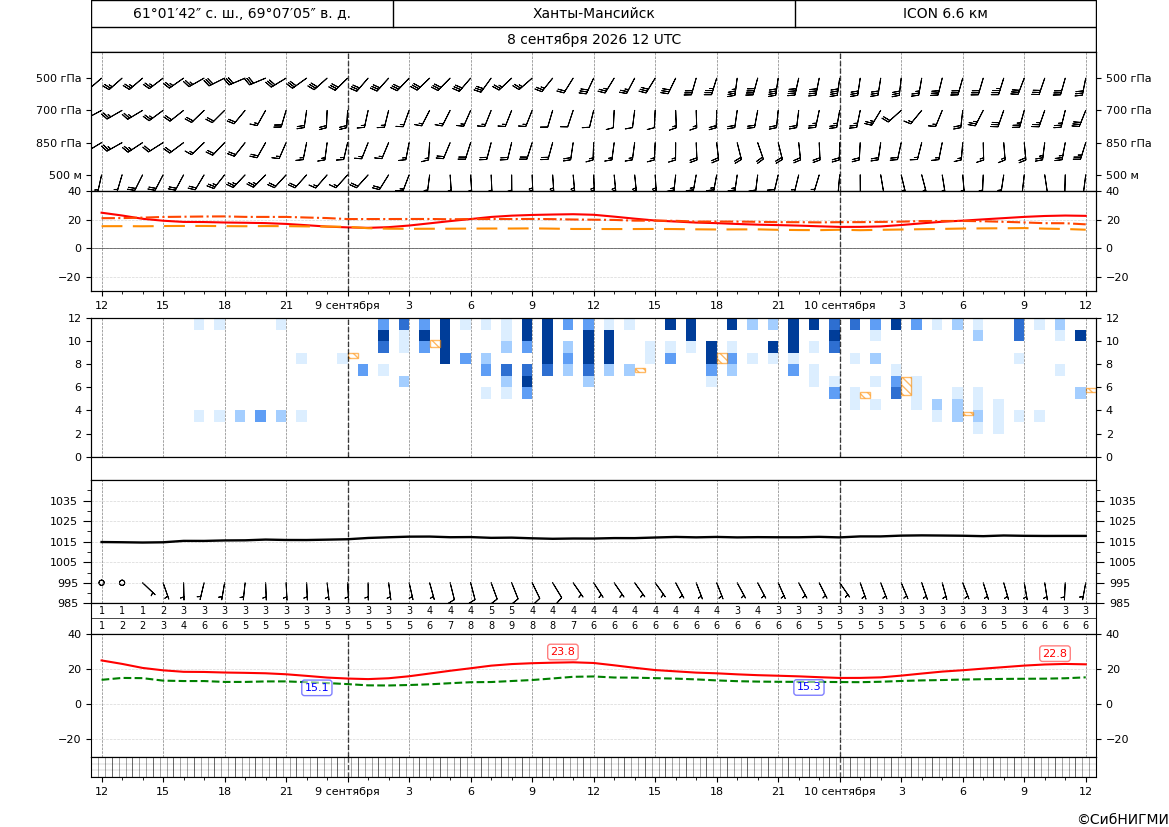Click the first calm-wind circle symbol
Viewport: 1169px width, 827px height.
(x=101, y=582)
